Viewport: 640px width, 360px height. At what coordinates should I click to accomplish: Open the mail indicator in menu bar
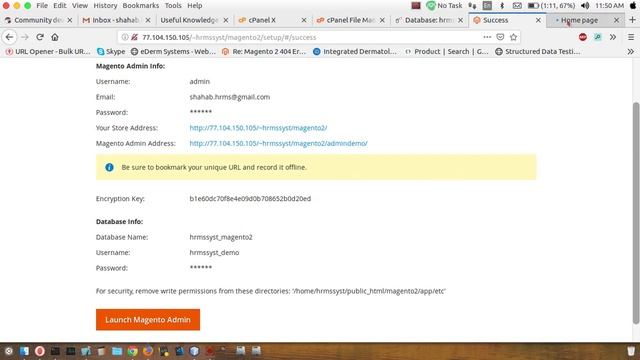tap(517, 6)
